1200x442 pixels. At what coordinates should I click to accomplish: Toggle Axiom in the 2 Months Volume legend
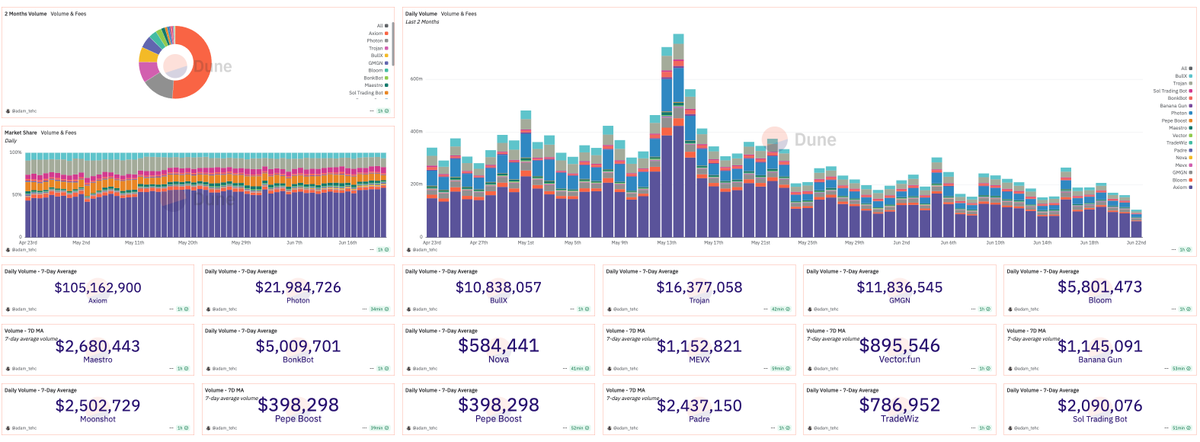378,33
